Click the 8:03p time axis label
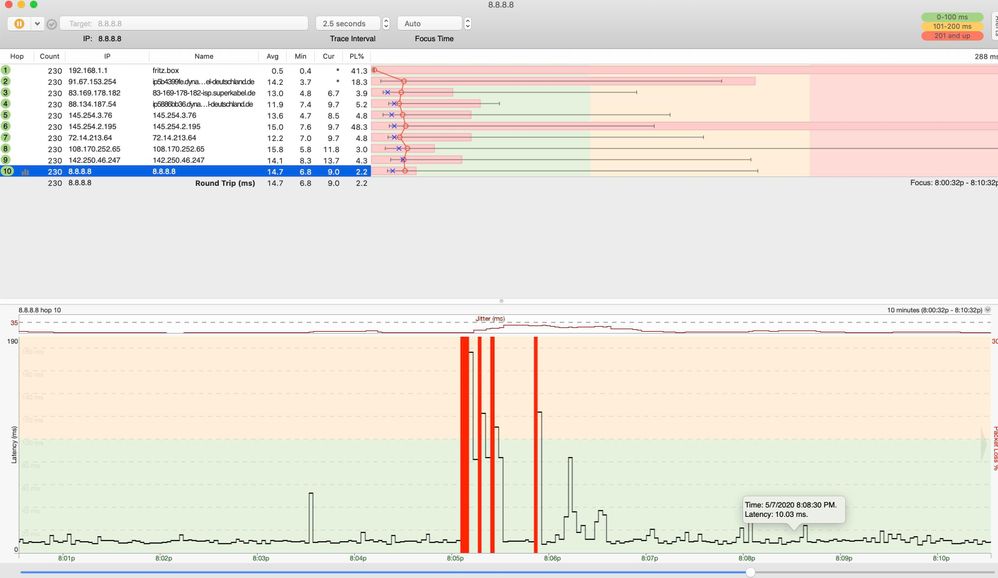The width and height of the screenshot is (998, 578). [x=261, y=558]
